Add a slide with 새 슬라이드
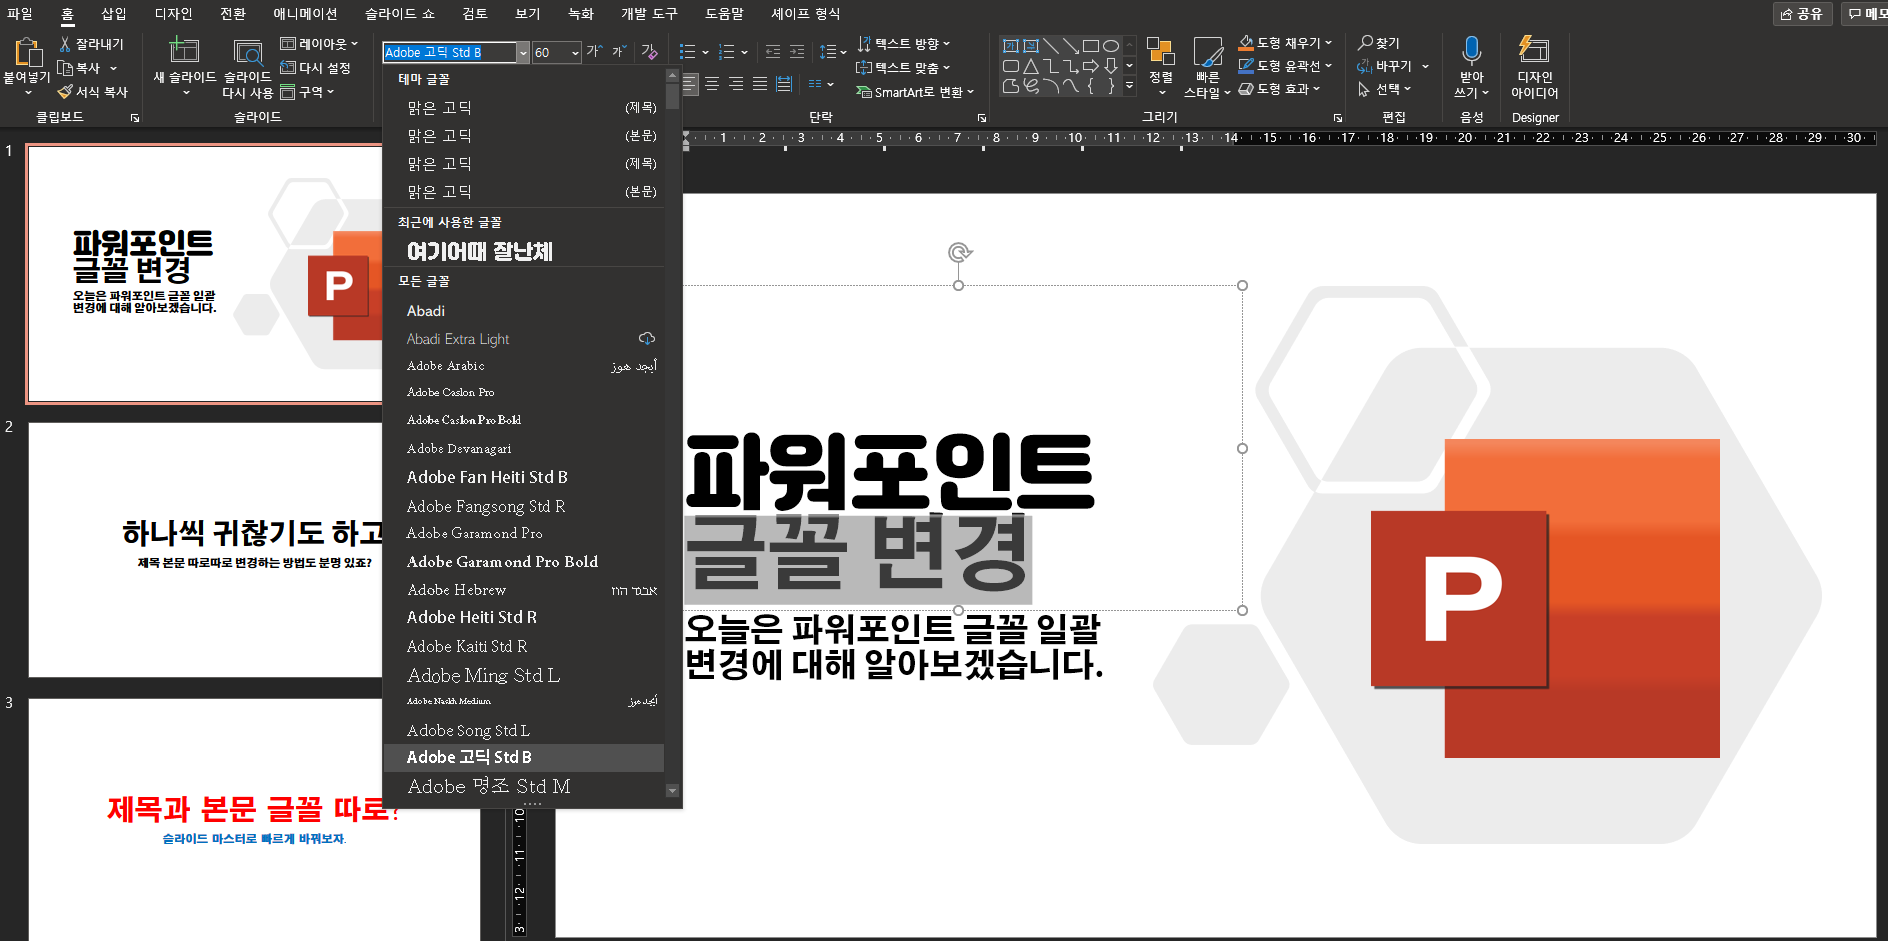 point(185,66)
